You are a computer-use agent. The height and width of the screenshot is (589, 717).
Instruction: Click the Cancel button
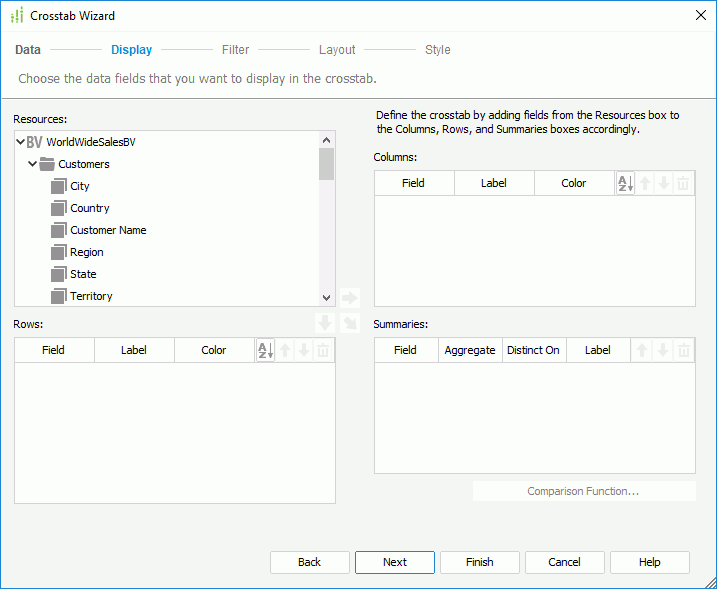point(565,562)
